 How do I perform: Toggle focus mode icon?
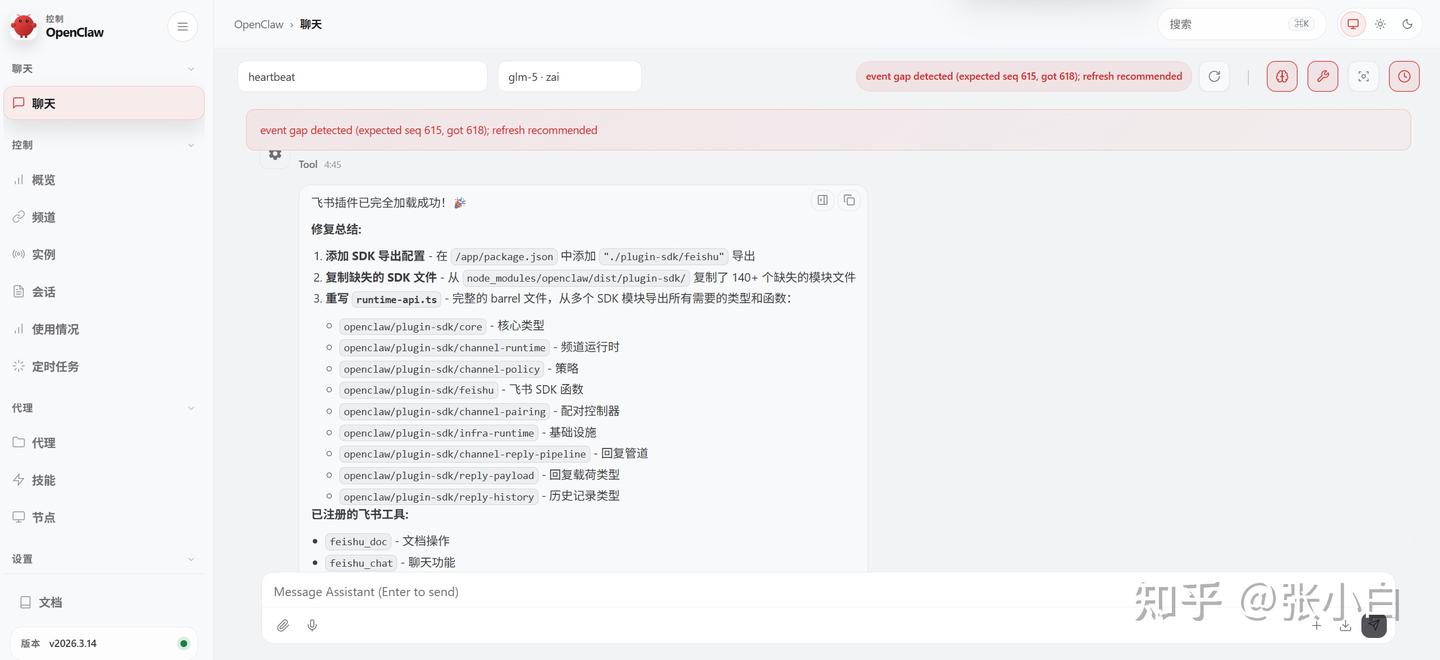(1363, 76)
